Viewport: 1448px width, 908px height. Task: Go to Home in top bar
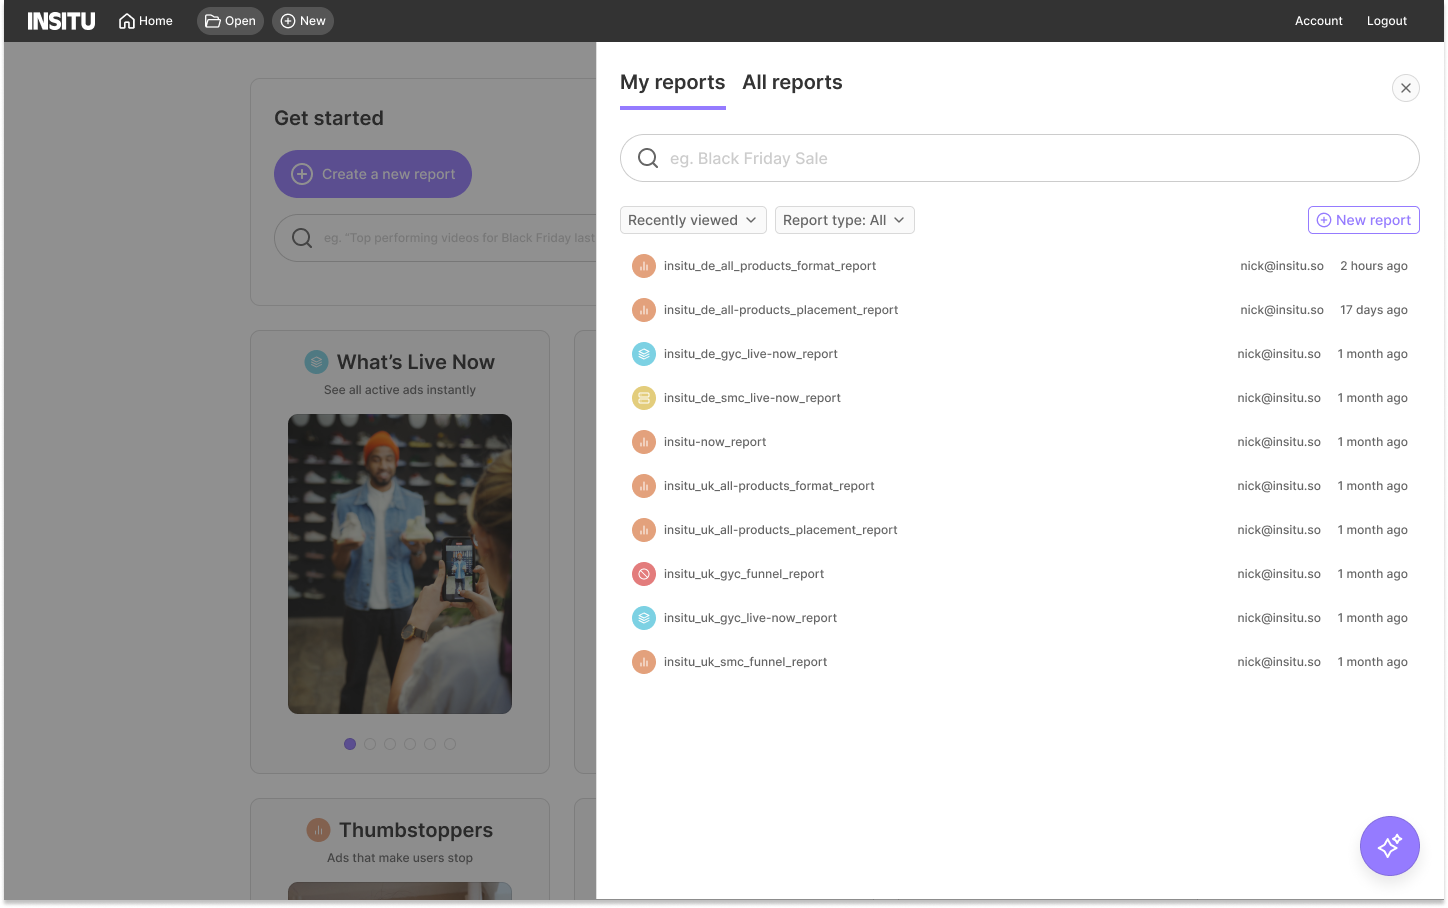tap(146, 21)
